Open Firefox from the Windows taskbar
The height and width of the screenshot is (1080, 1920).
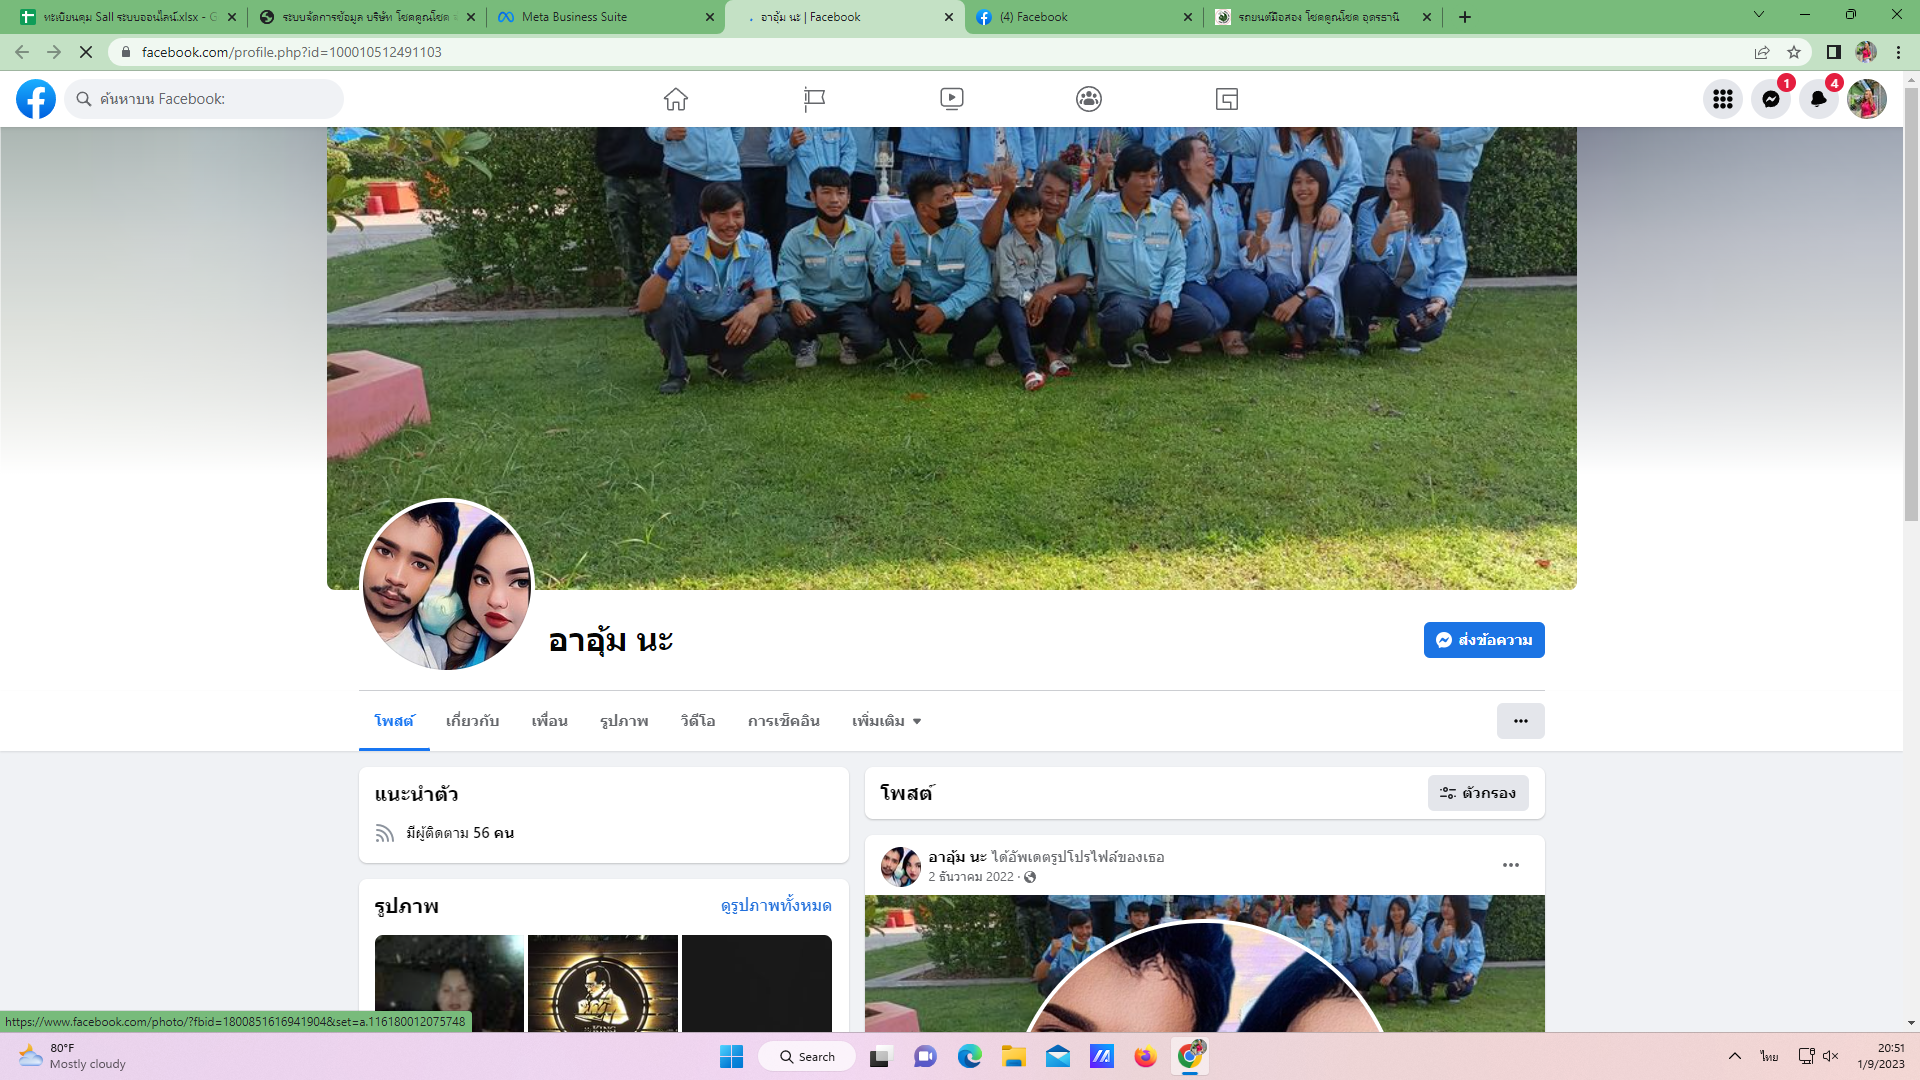click(x=1145, y=1057)
